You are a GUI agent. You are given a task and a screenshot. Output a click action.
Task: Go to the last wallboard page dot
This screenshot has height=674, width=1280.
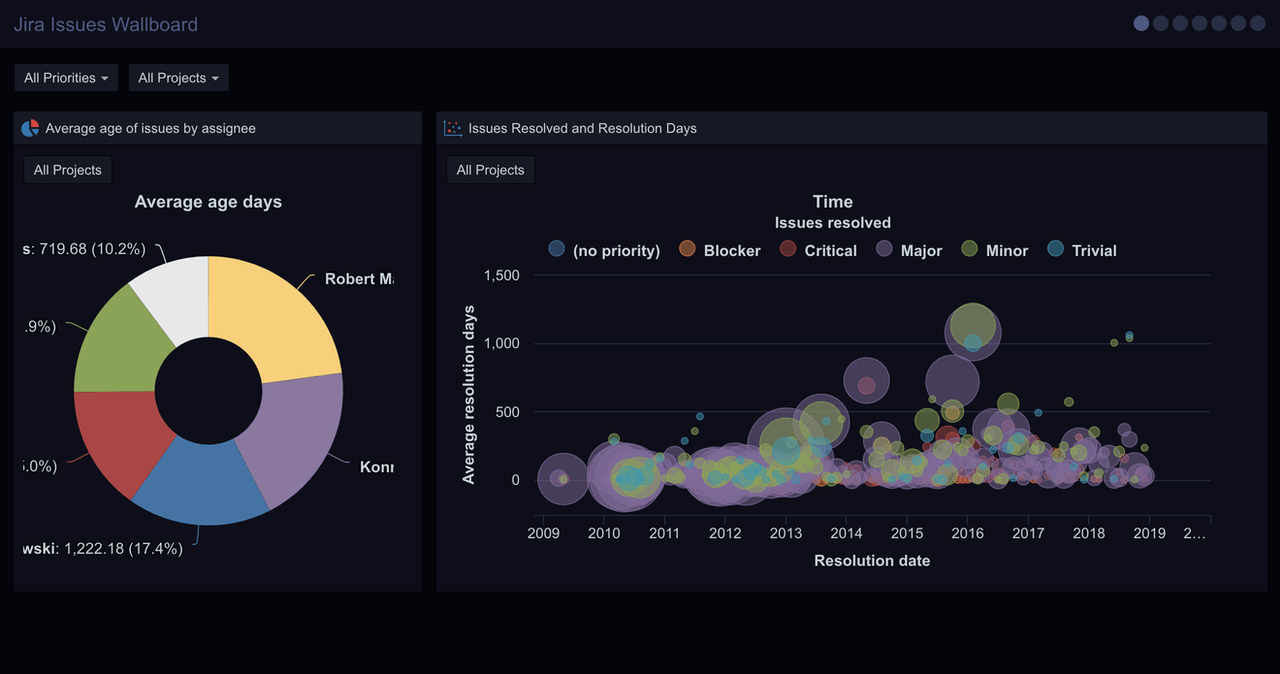coord(1258,23)
